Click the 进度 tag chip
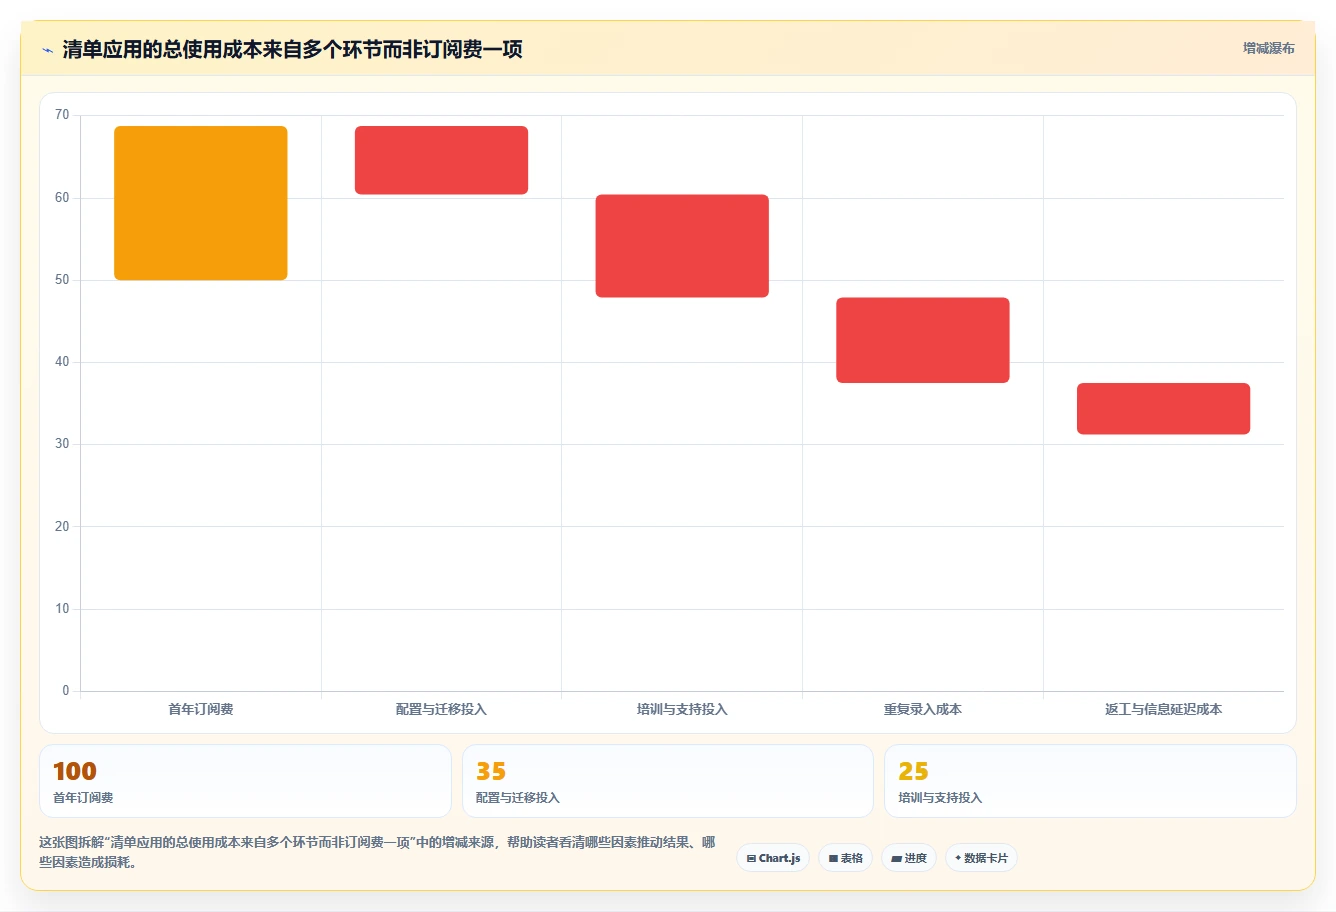Viewport: 1336px width, 912px height. (909, 858)
